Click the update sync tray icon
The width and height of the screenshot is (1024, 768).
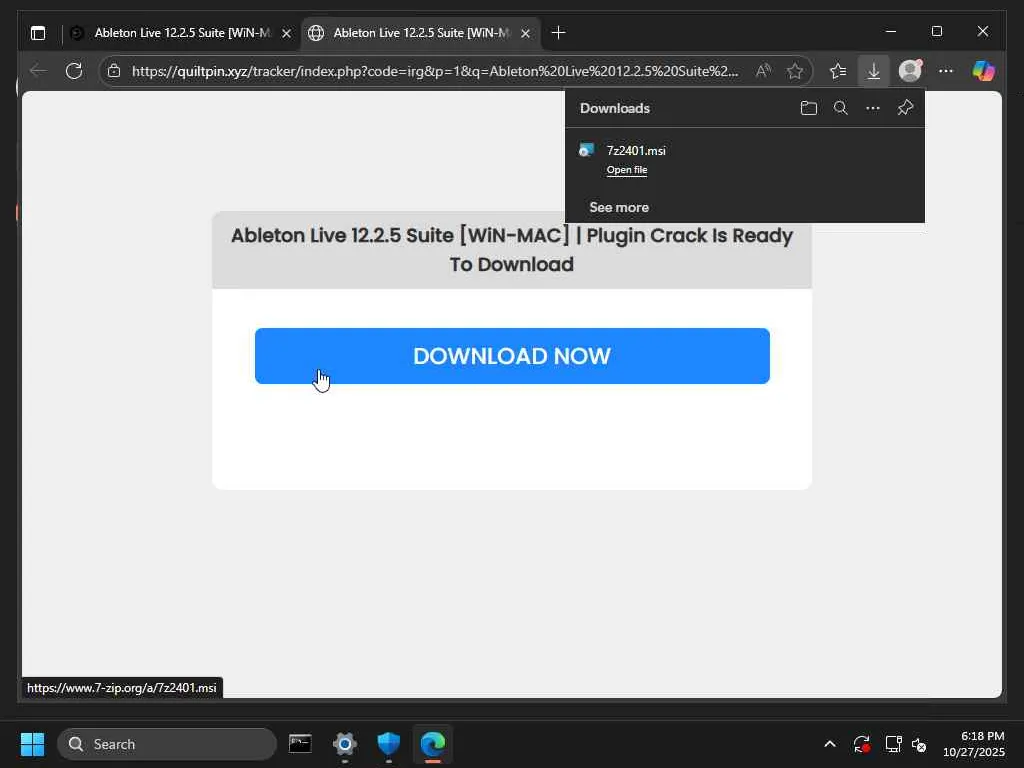pyautogui.click(x=861, y=744)
